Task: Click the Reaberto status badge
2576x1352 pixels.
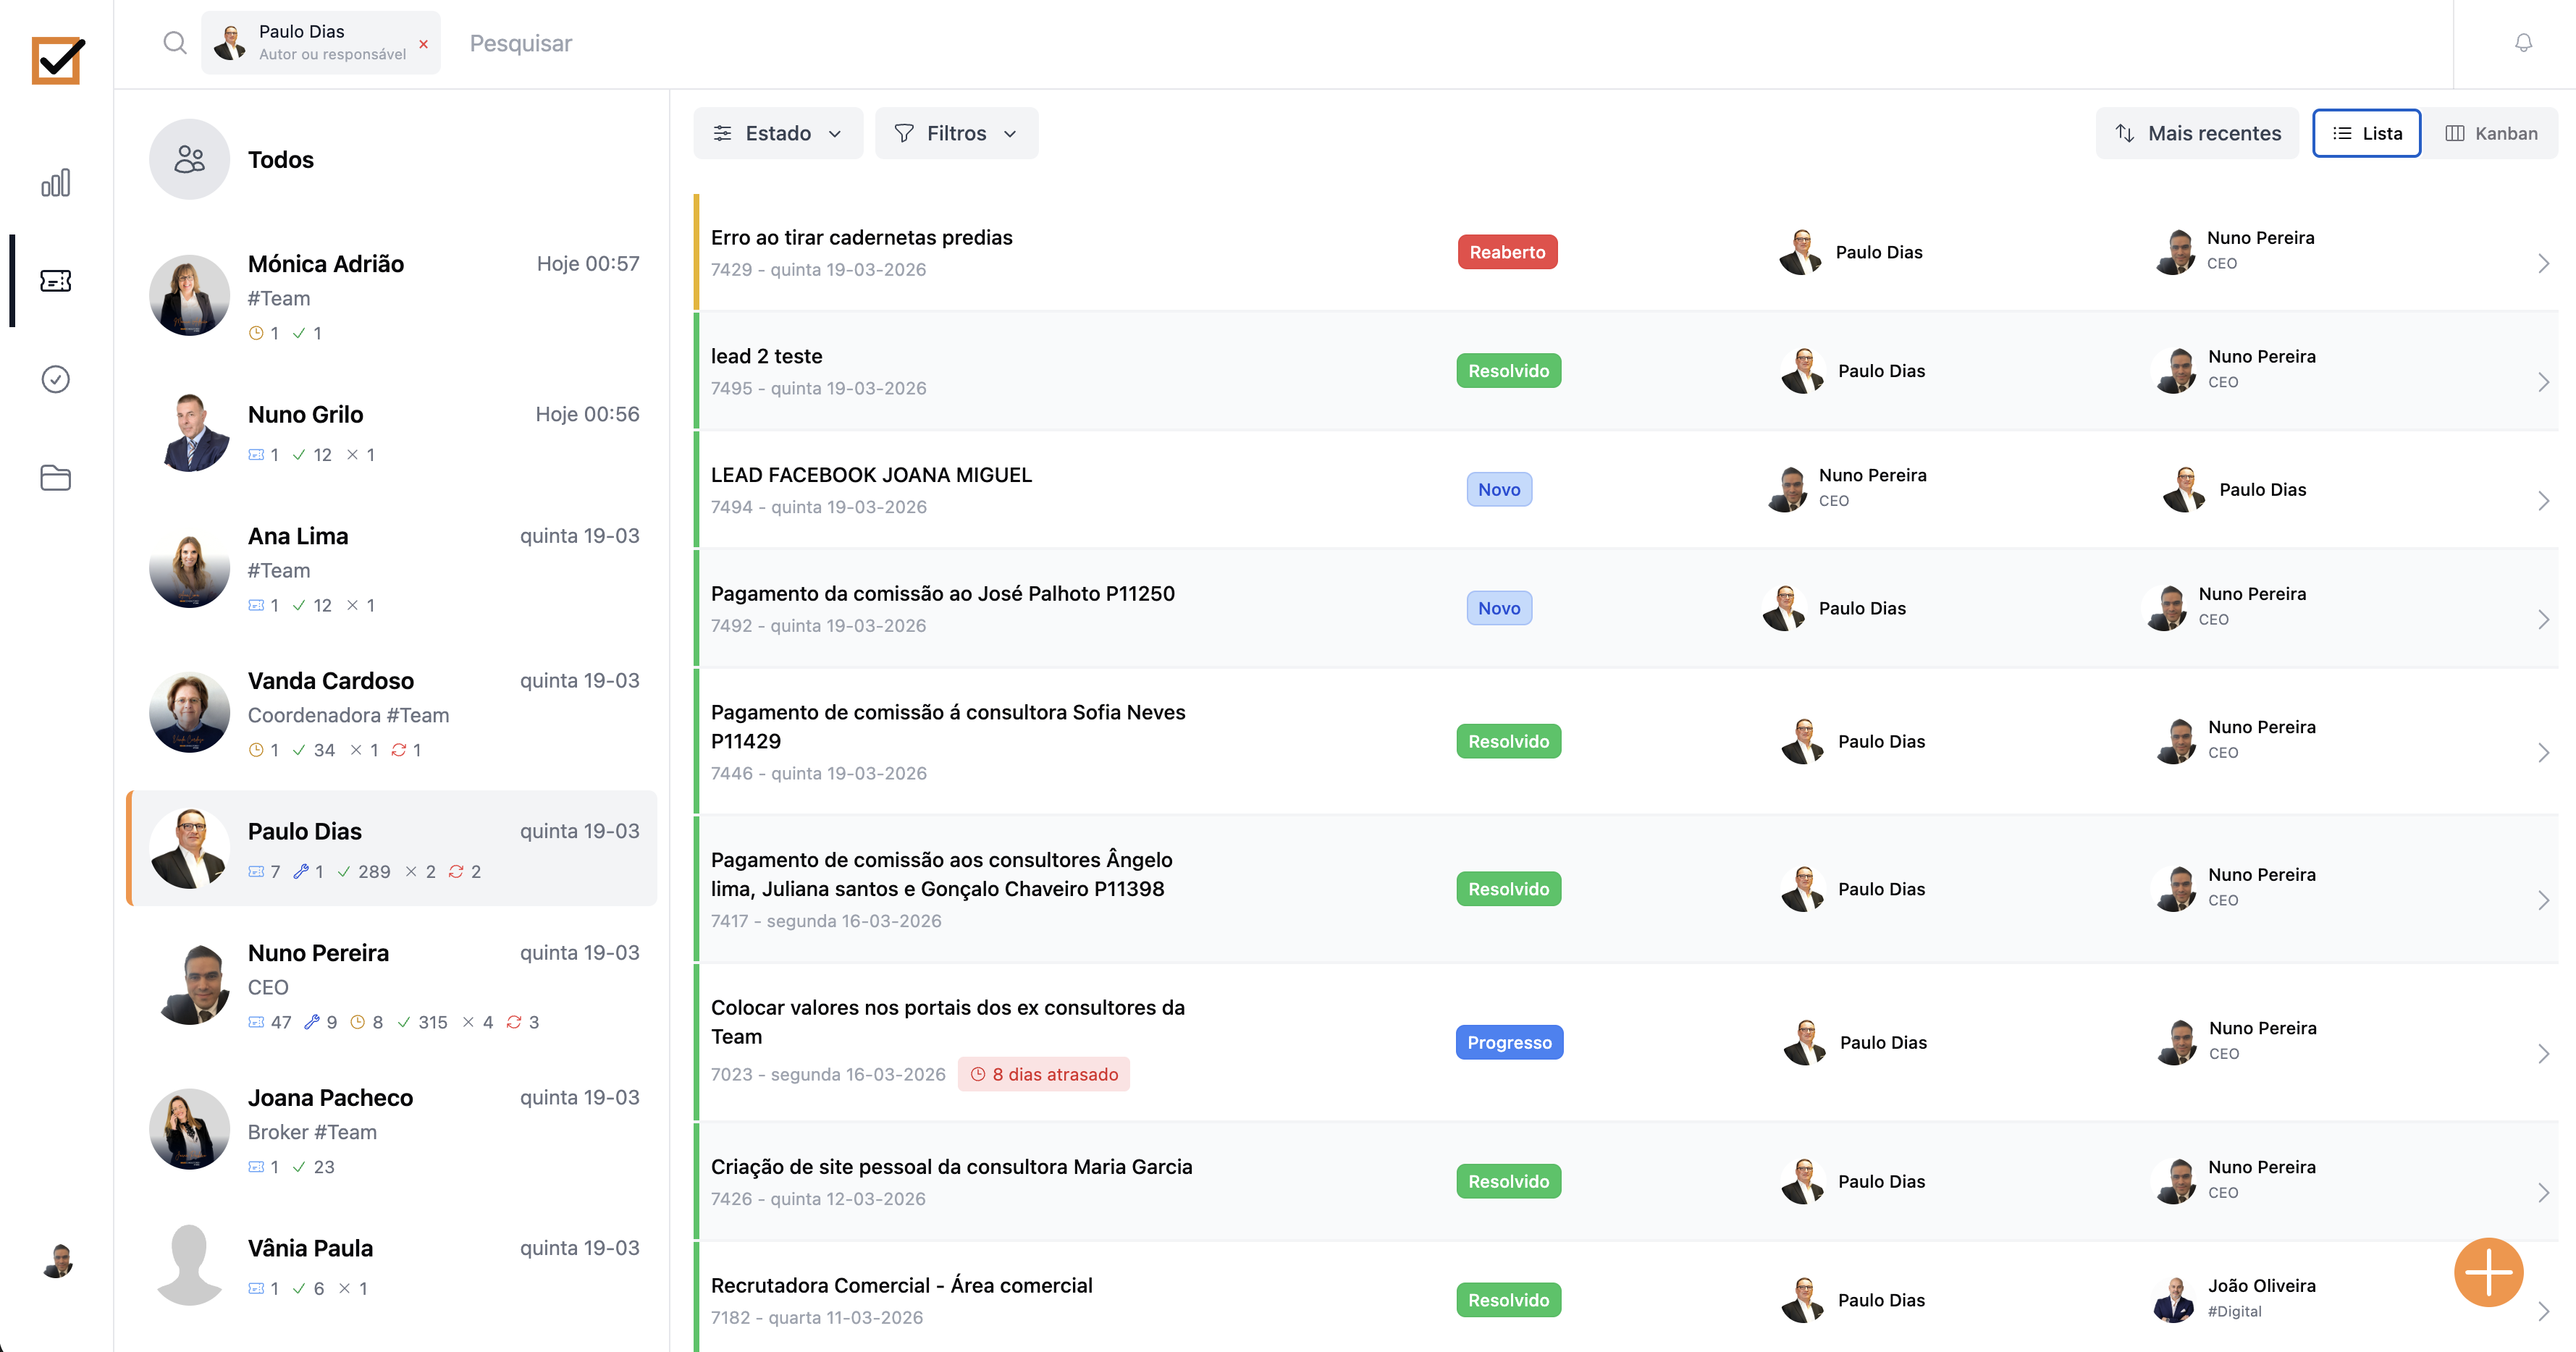Action: coord(1507,252)
